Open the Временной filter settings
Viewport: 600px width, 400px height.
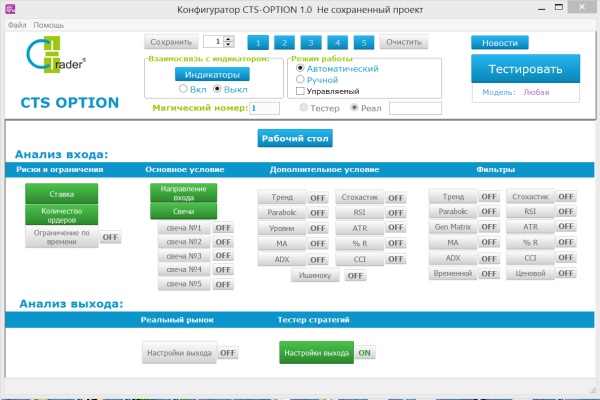[453, 273]
